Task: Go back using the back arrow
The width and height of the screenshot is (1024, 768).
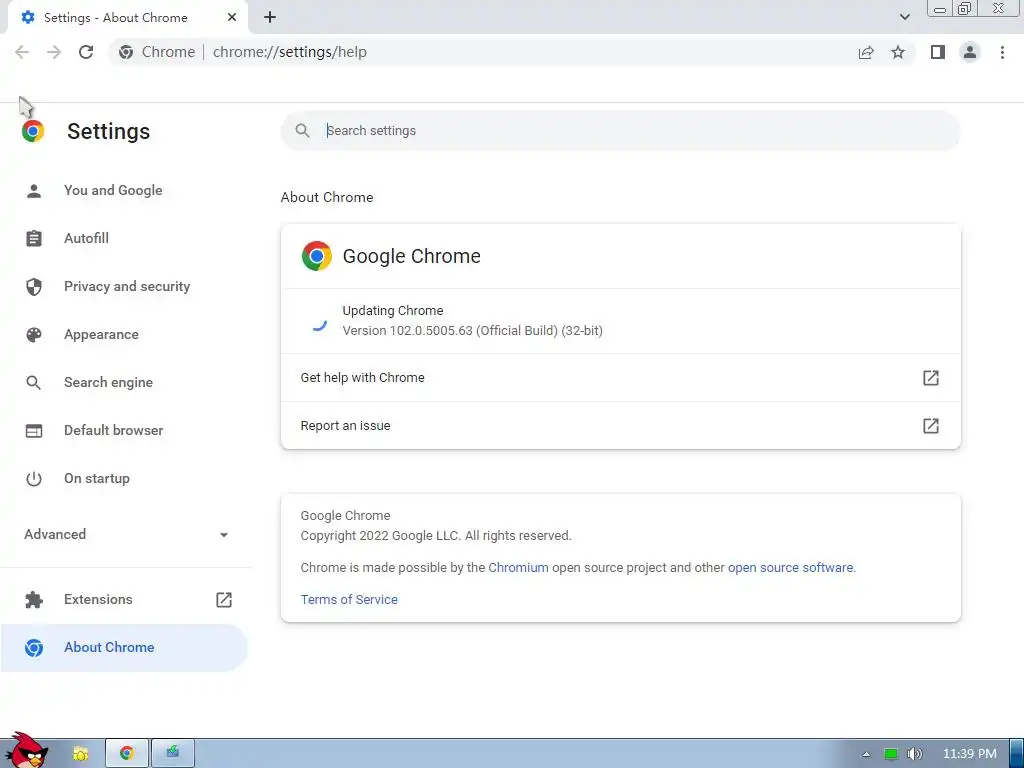Action: coord(22,52)
